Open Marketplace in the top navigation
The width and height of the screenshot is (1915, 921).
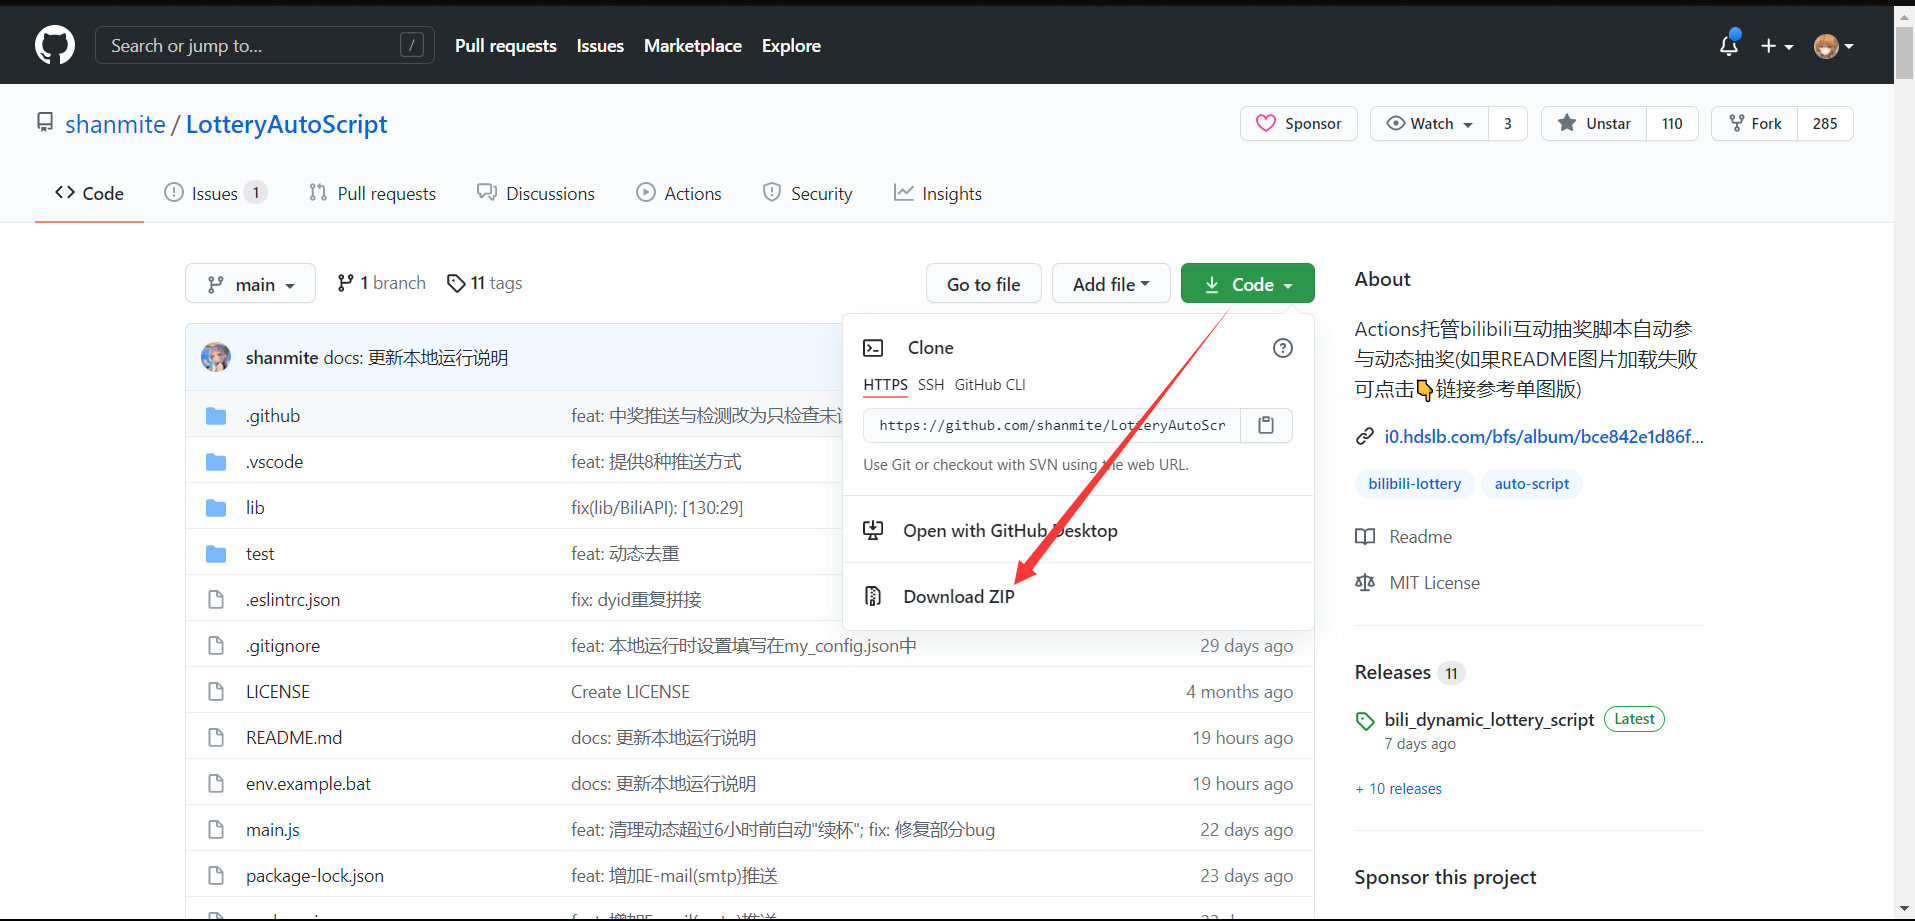[x=693, y=46]
